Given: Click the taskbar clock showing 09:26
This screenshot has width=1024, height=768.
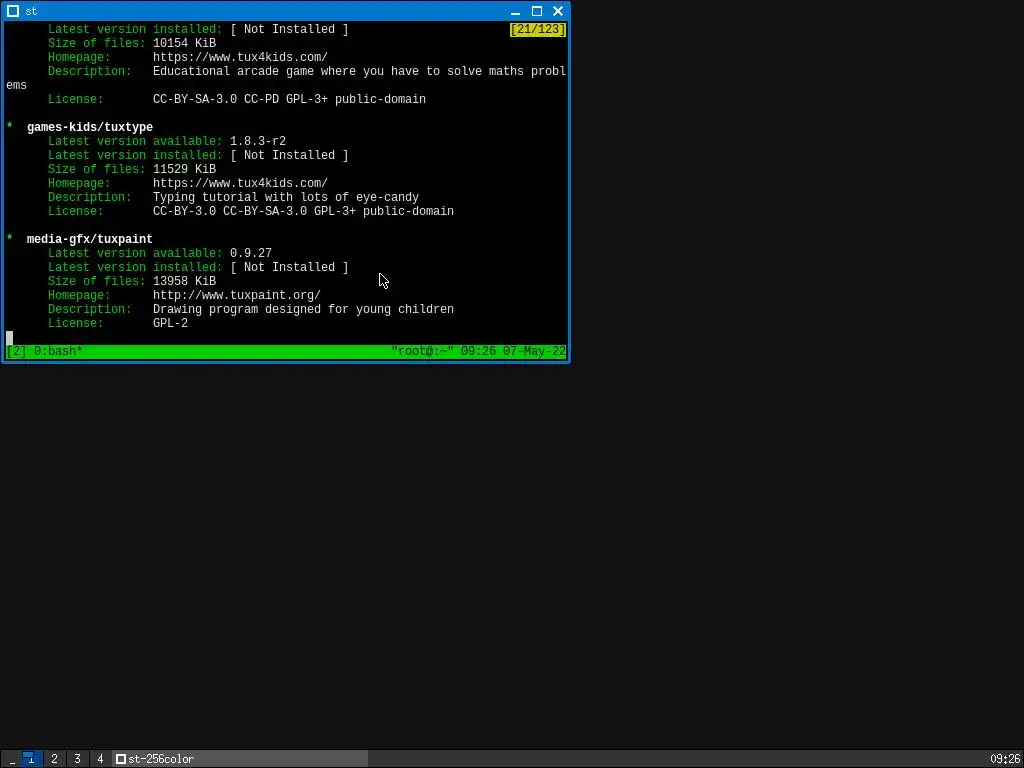Looking at the screenshot, I should point(1004,759).
